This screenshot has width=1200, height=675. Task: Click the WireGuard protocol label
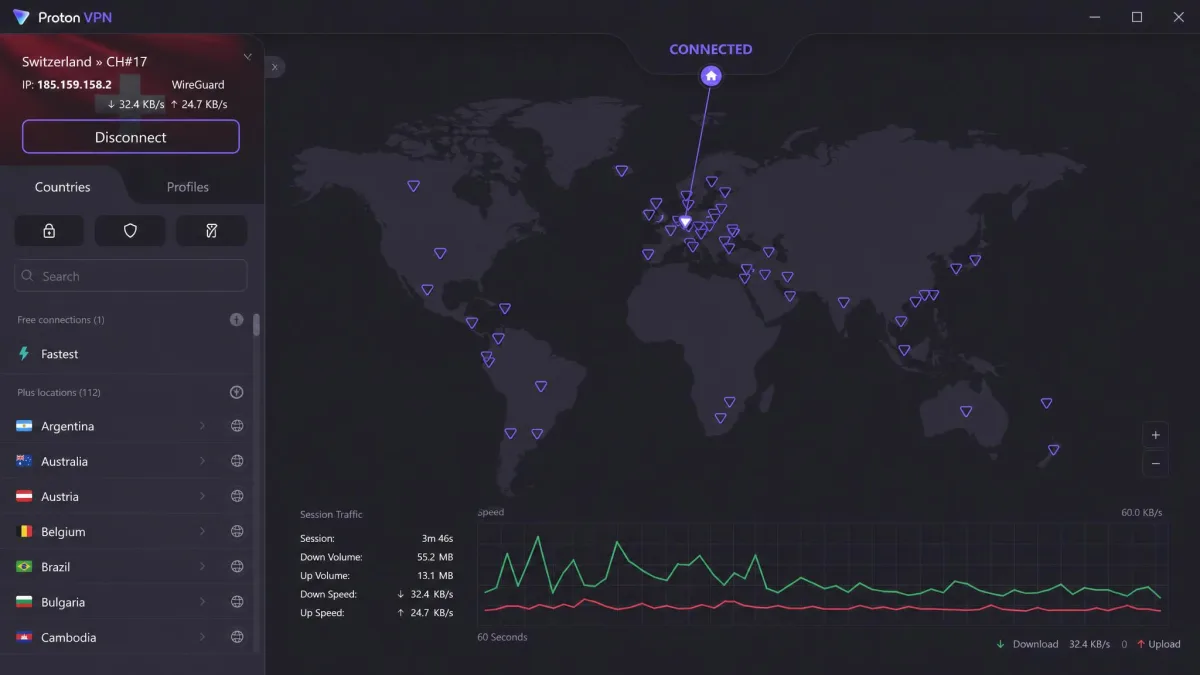[x=198, y=85]
